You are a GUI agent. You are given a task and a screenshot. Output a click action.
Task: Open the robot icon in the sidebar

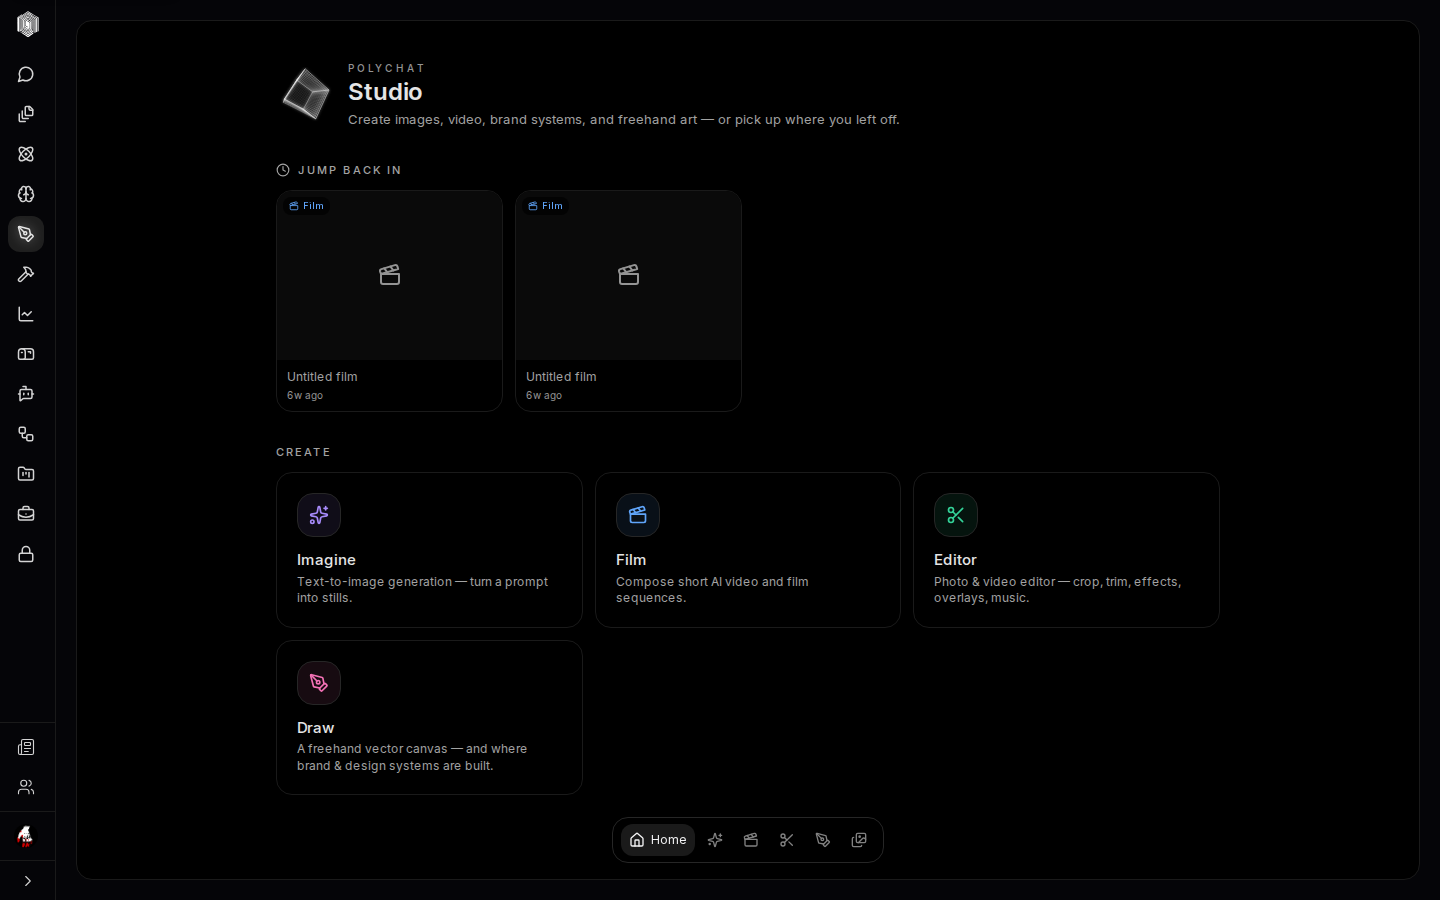[26, 394]
